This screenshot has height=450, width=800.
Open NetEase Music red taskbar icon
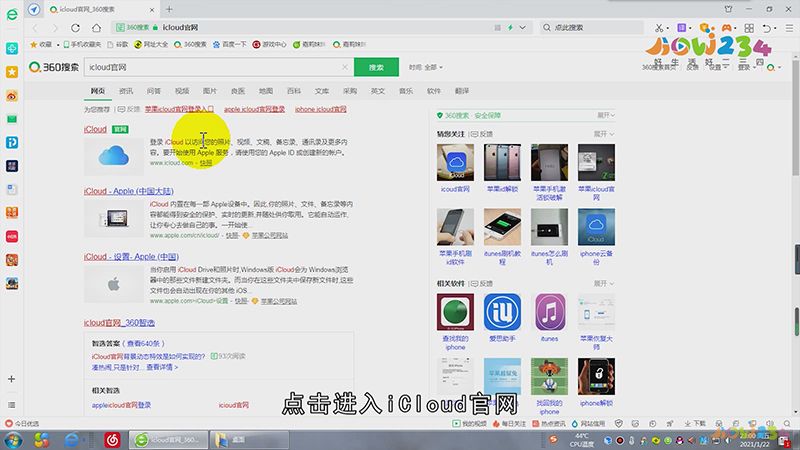point(112,439)
